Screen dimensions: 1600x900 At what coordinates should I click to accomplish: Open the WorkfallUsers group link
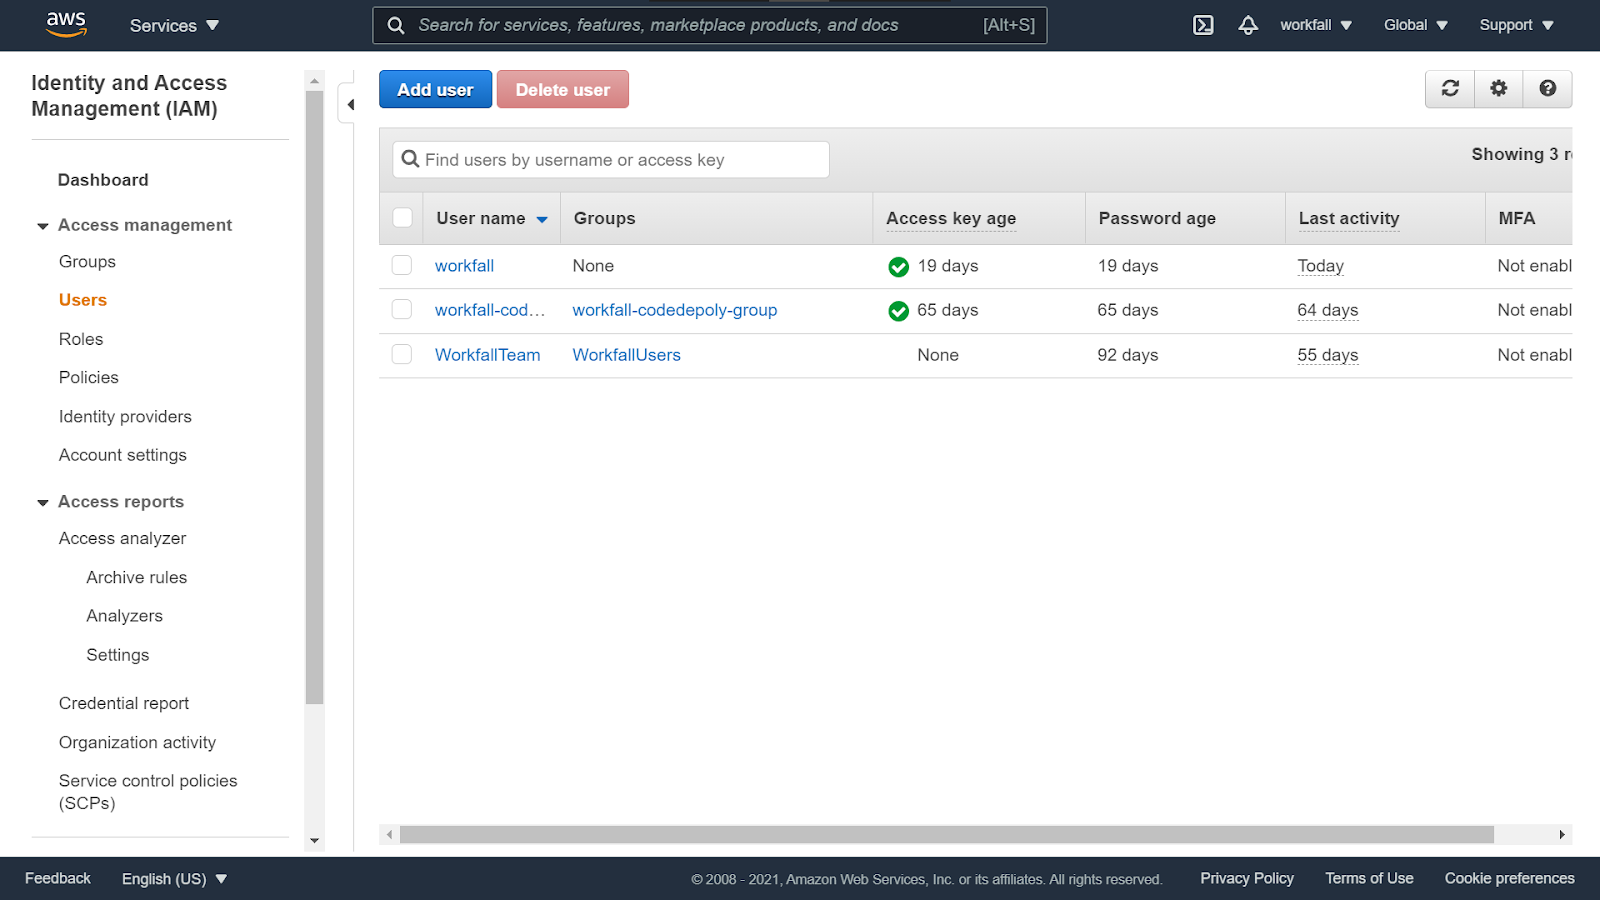[x=626, y=355]
